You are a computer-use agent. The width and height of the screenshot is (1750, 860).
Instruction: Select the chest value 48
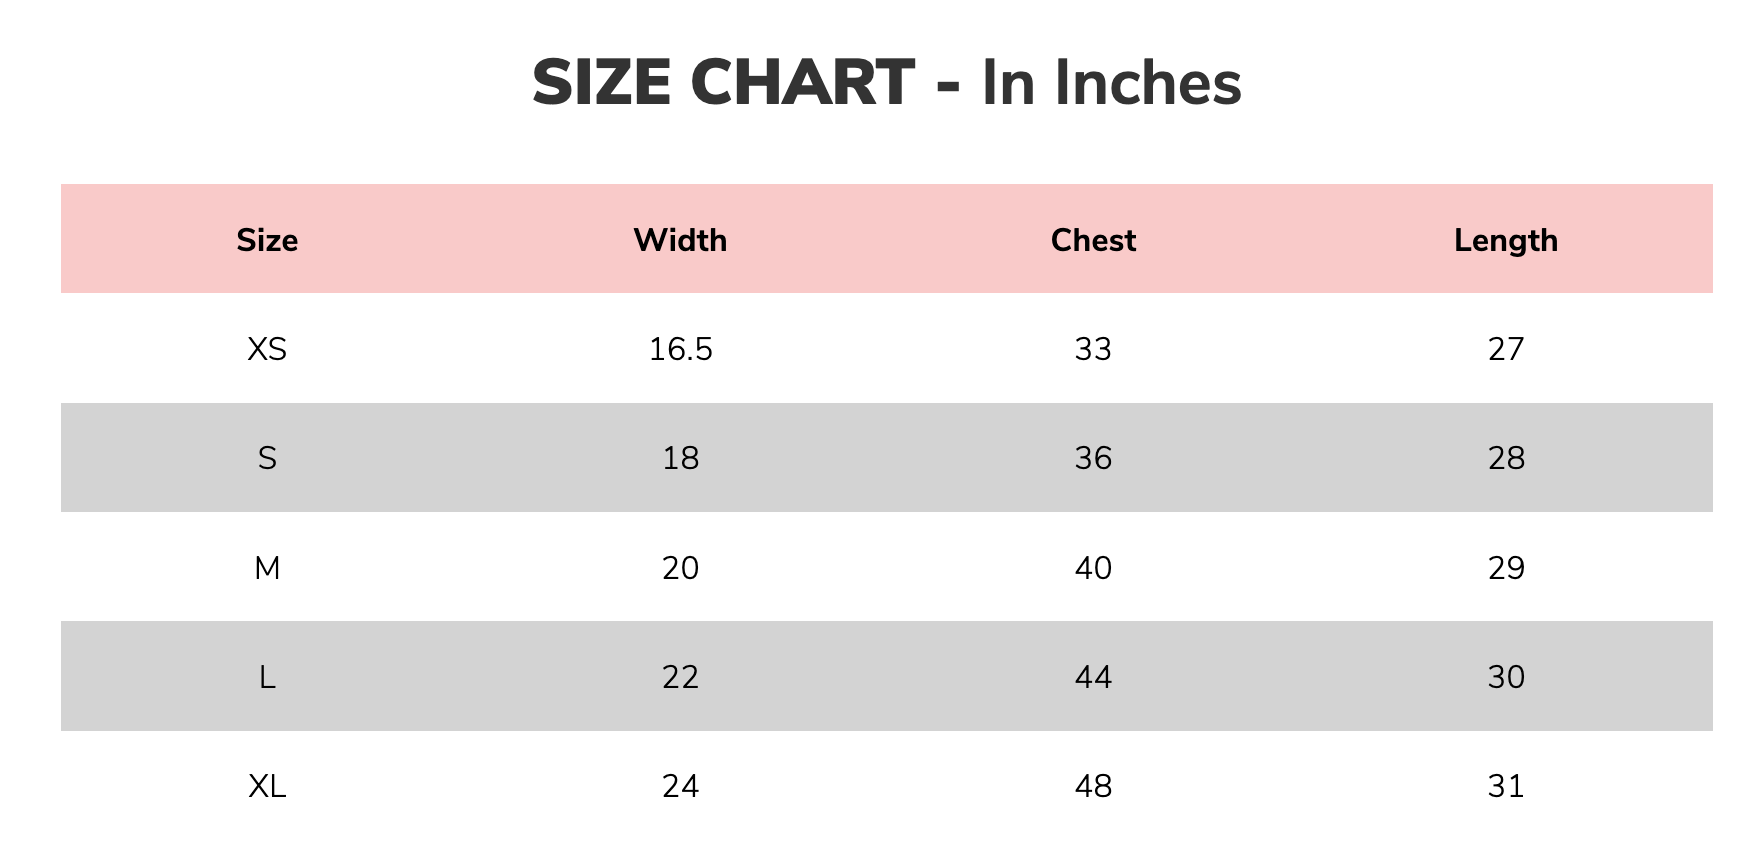pyautogui.click(x=1093, y=786)
